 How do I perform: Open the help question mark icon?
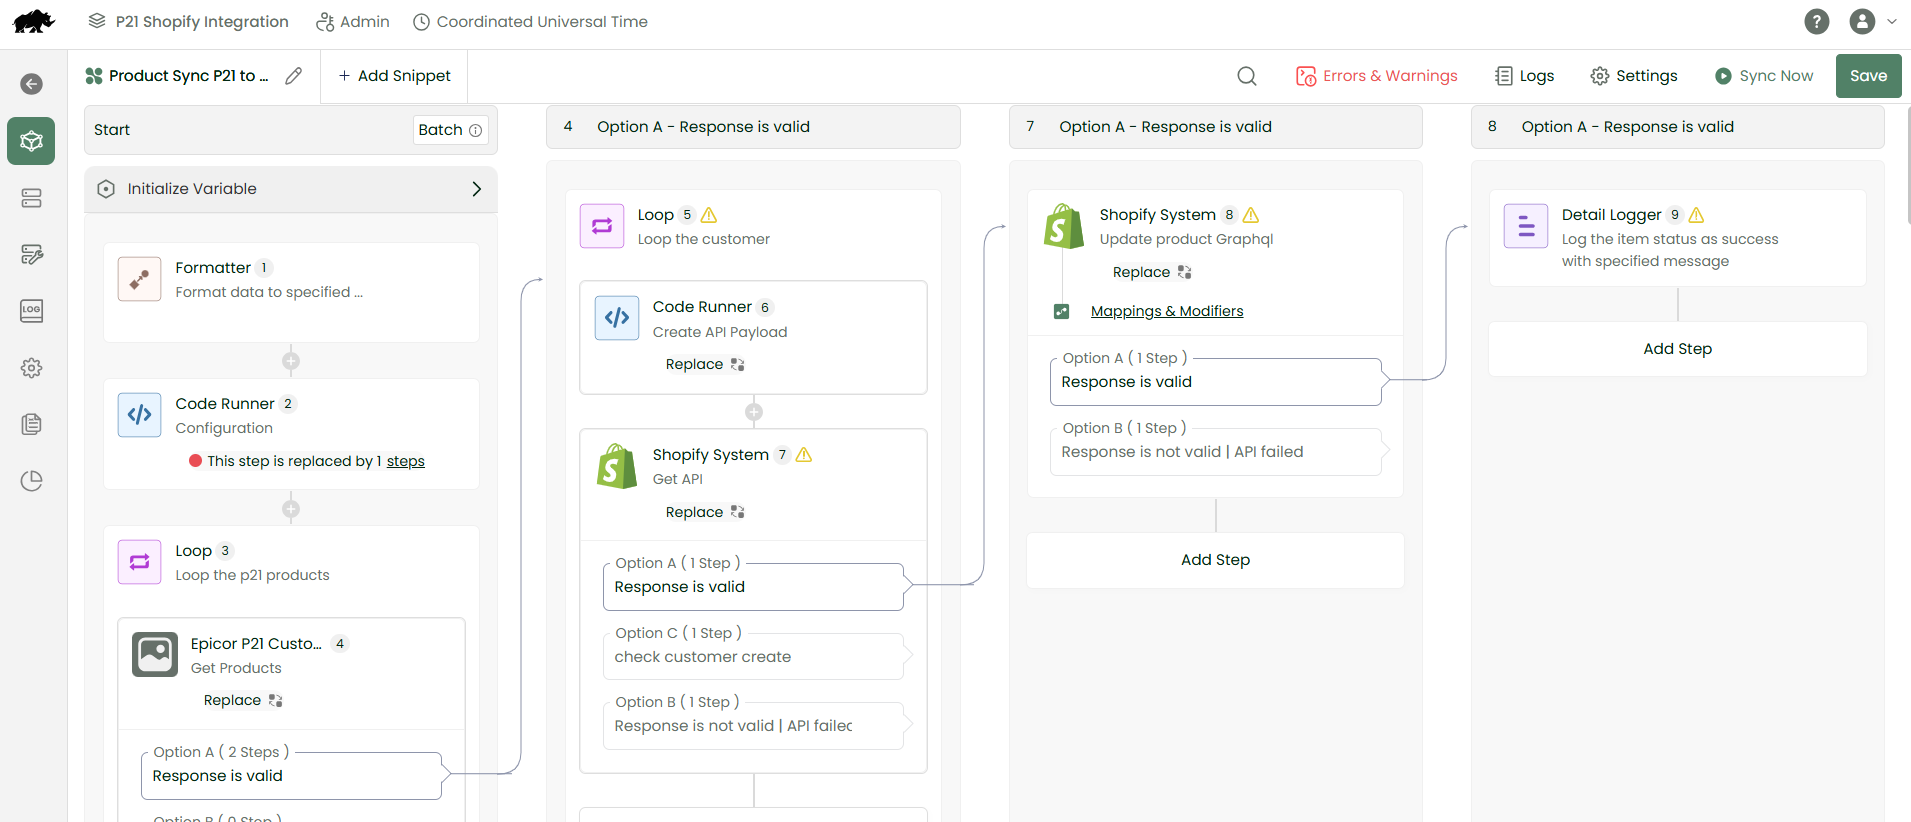tap(1817, 21)
